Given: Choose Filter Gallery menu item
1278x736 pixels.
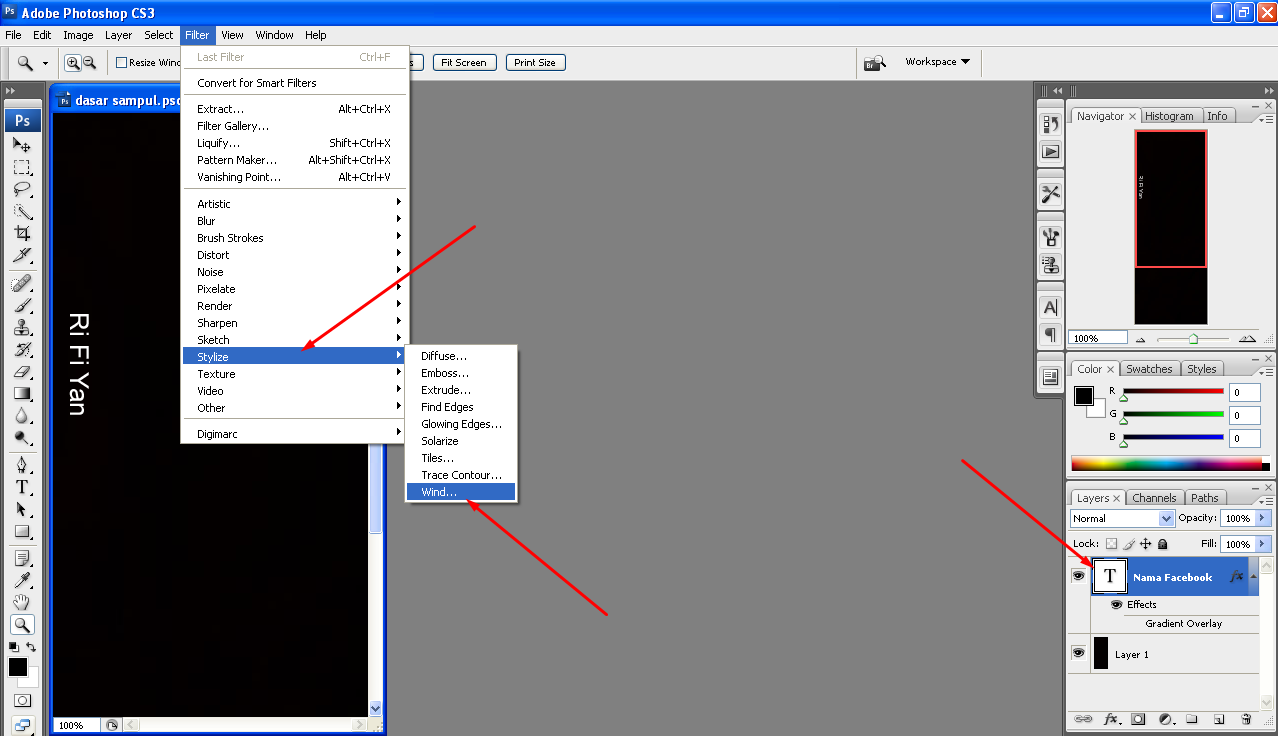Looking at the screenshot, I should tap(295, 126).
